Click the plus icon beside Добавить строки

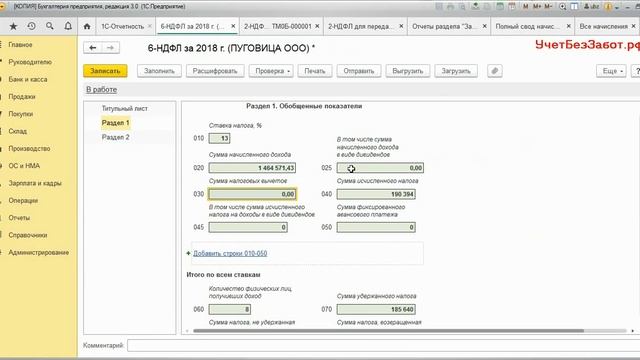[x=188, y=253]
